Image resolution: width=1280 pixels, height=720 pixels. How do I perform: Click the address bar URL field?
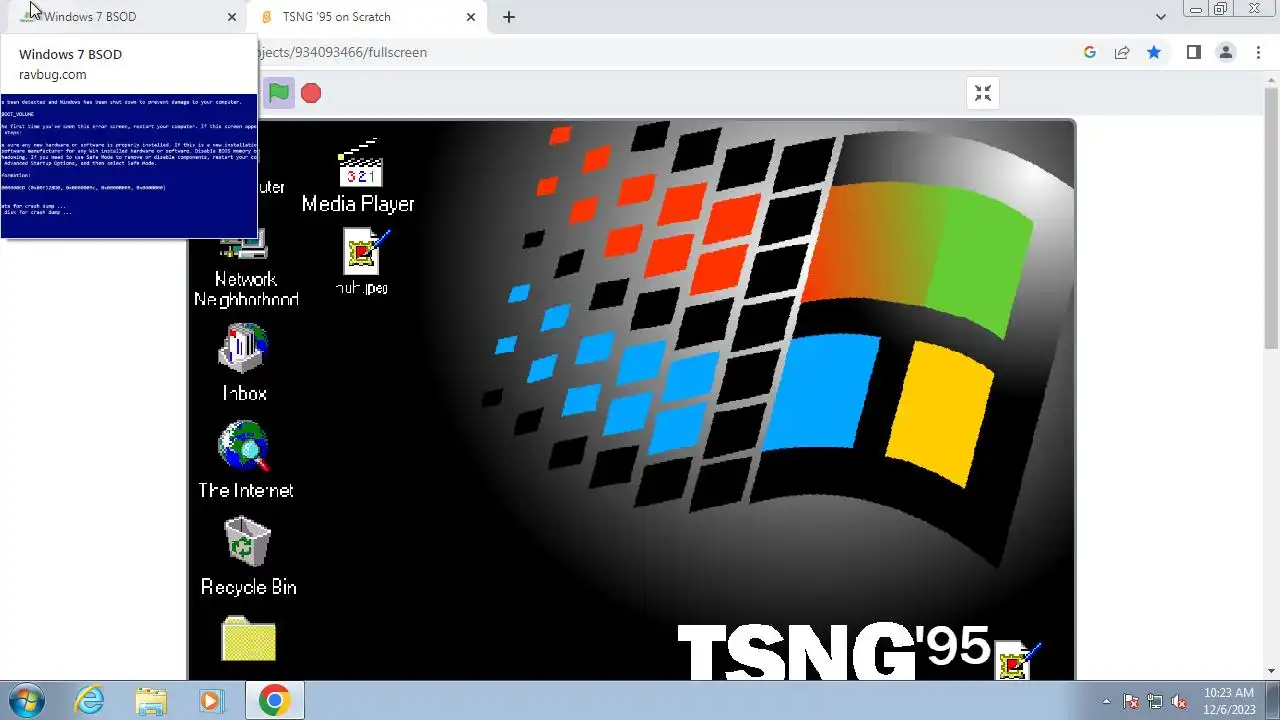click(x=660, y=52)
